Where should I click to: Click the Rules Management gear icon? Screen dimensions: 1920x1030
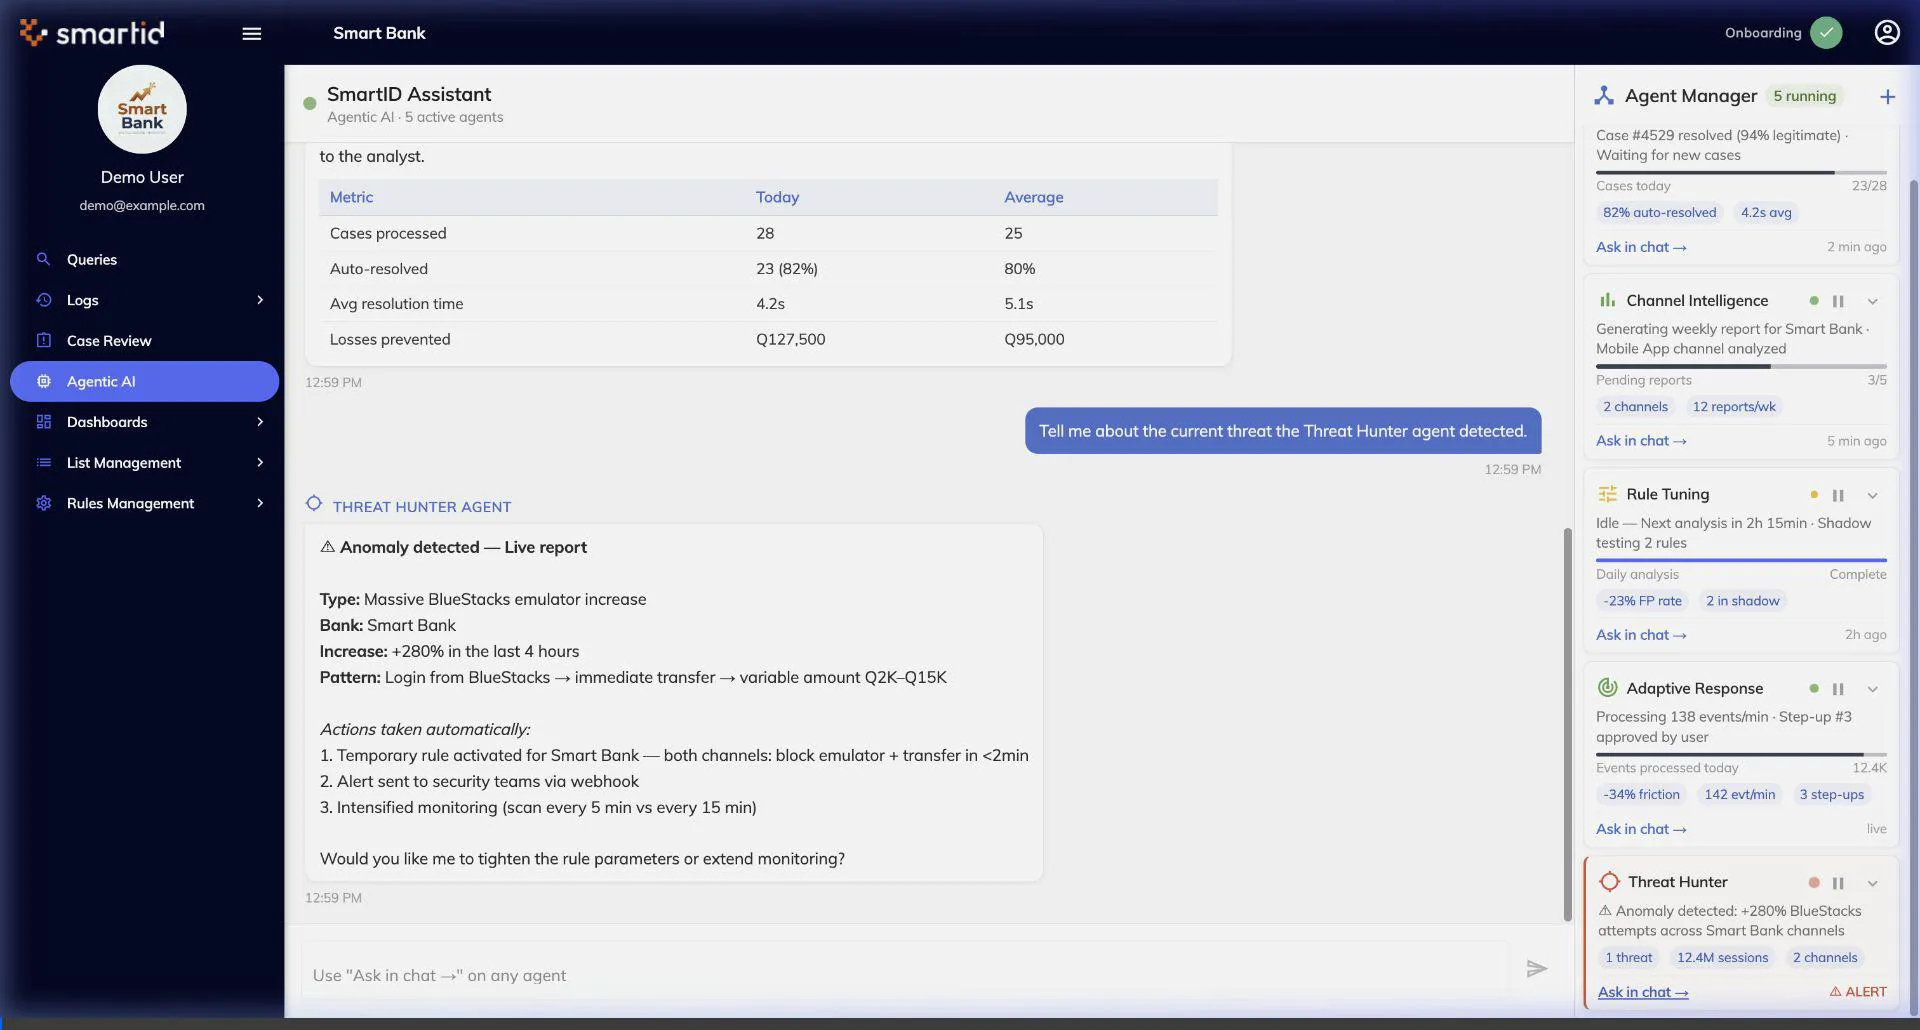click(43, 503)
